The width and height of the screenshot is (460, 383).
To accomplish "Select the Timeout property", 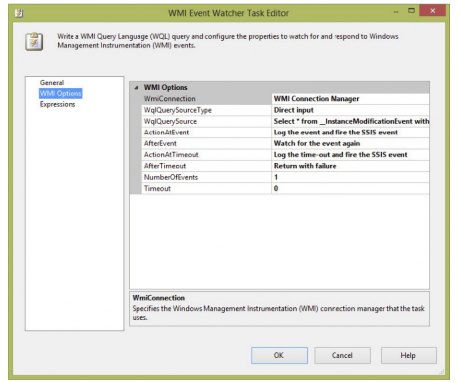I will pos(207,189).
